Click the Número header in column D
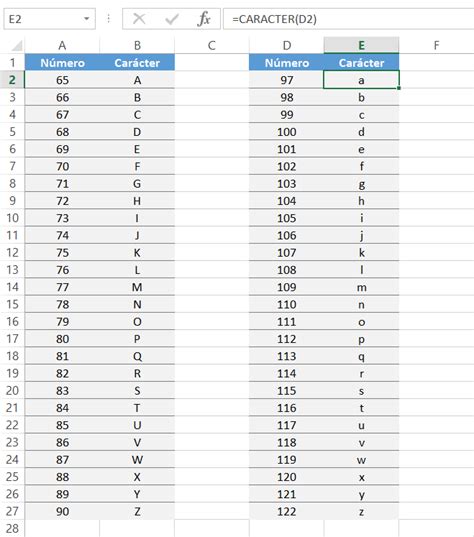 287,63
